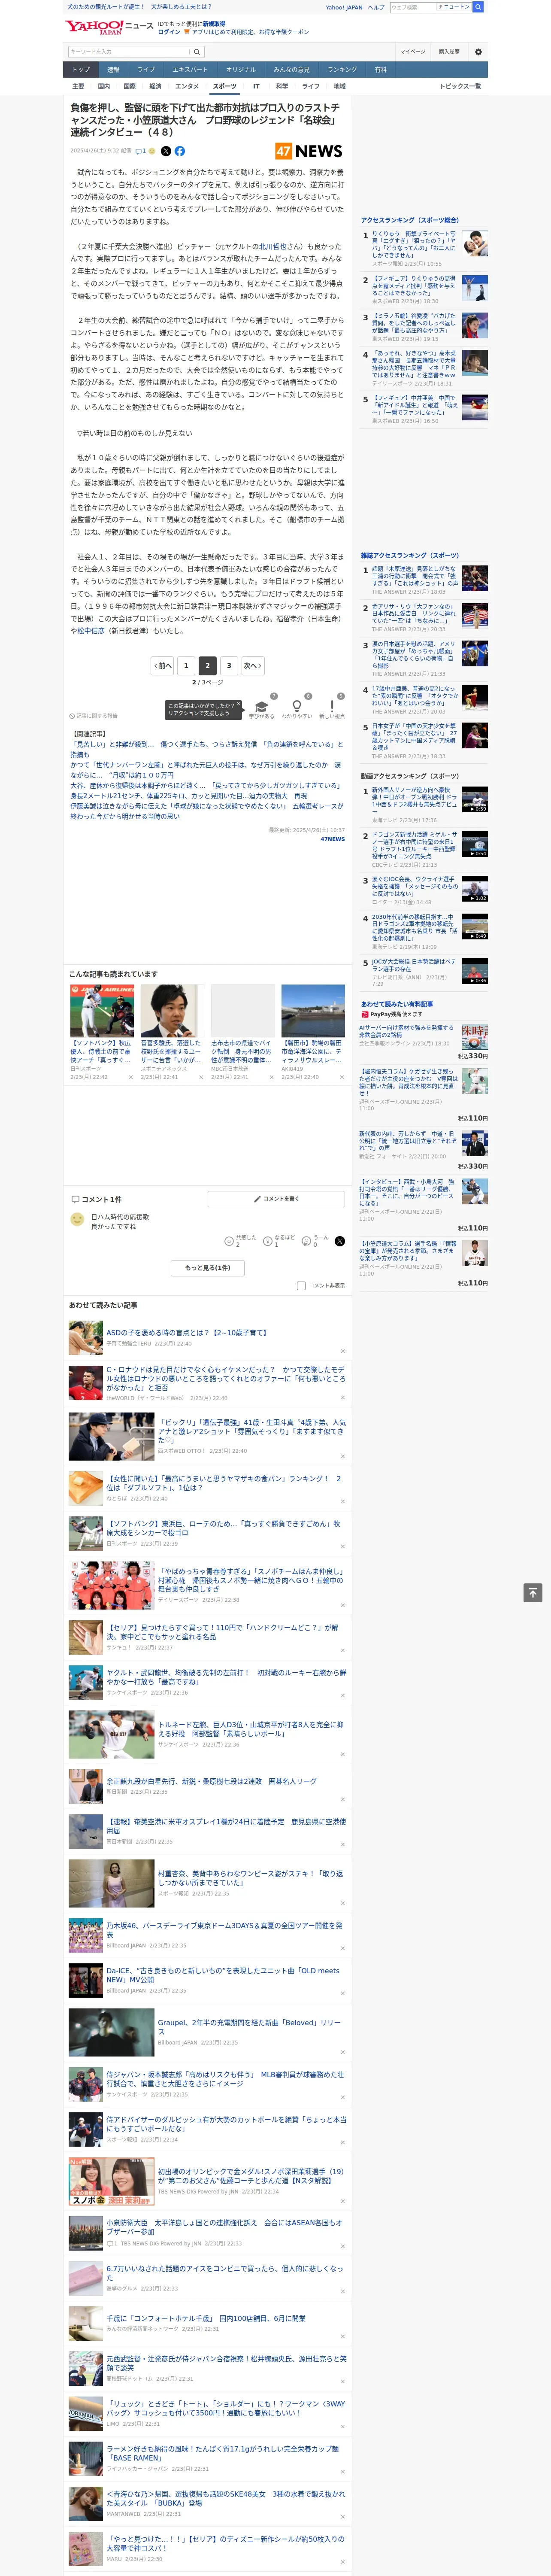Select the 速報 navigation tab
This screenshot has width=551, height=2576.
(113, 70)
